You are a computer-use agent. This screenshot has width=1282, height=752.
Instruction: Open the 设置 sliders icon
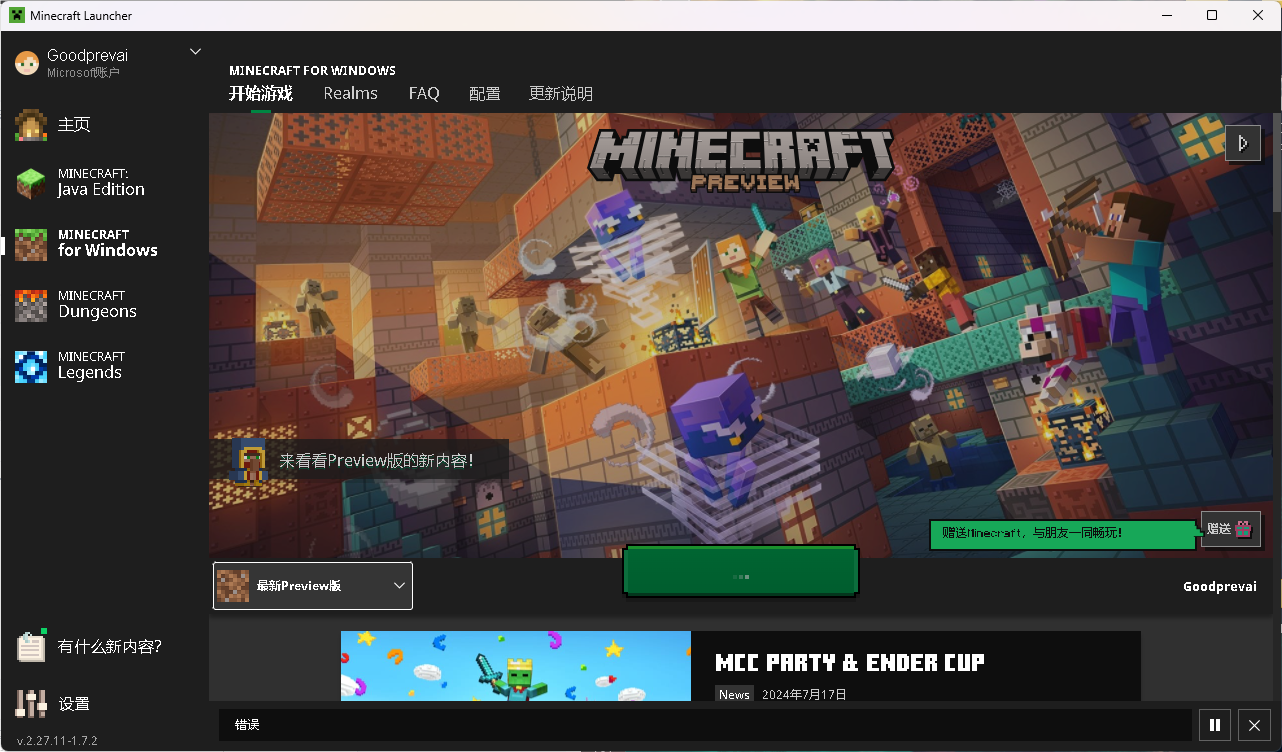[x=31, y=704]
